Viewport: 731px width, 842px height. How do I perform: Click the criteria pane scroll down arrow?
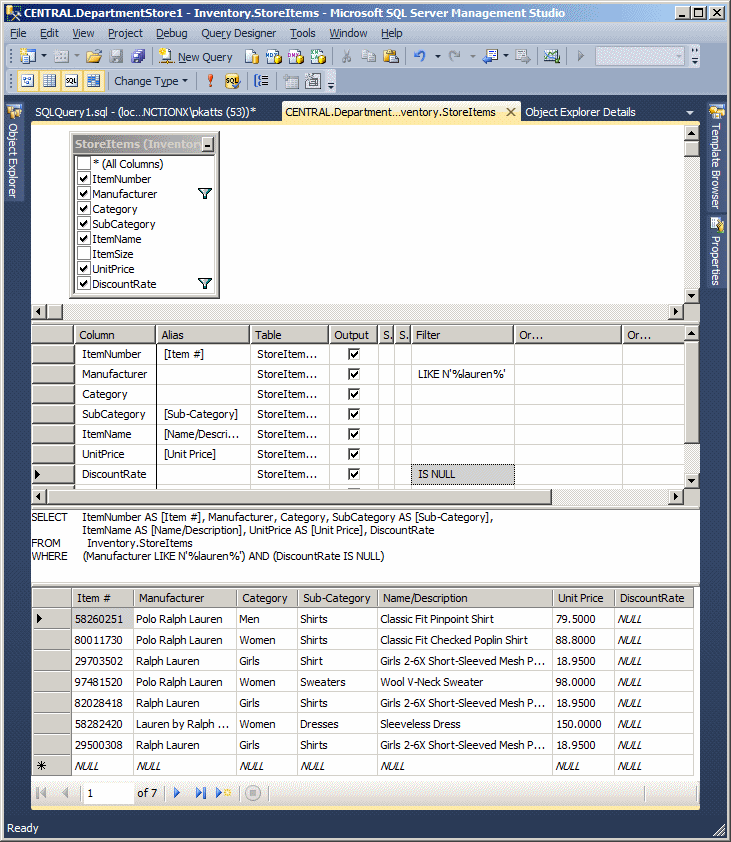692,481
